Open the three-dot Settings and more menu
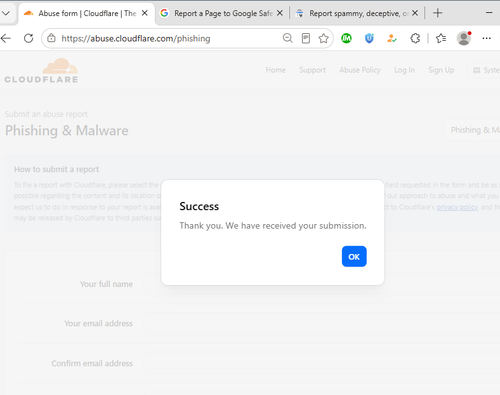Image resolution: width=500 pixels, height=395 pixels. tap(486, 38)
